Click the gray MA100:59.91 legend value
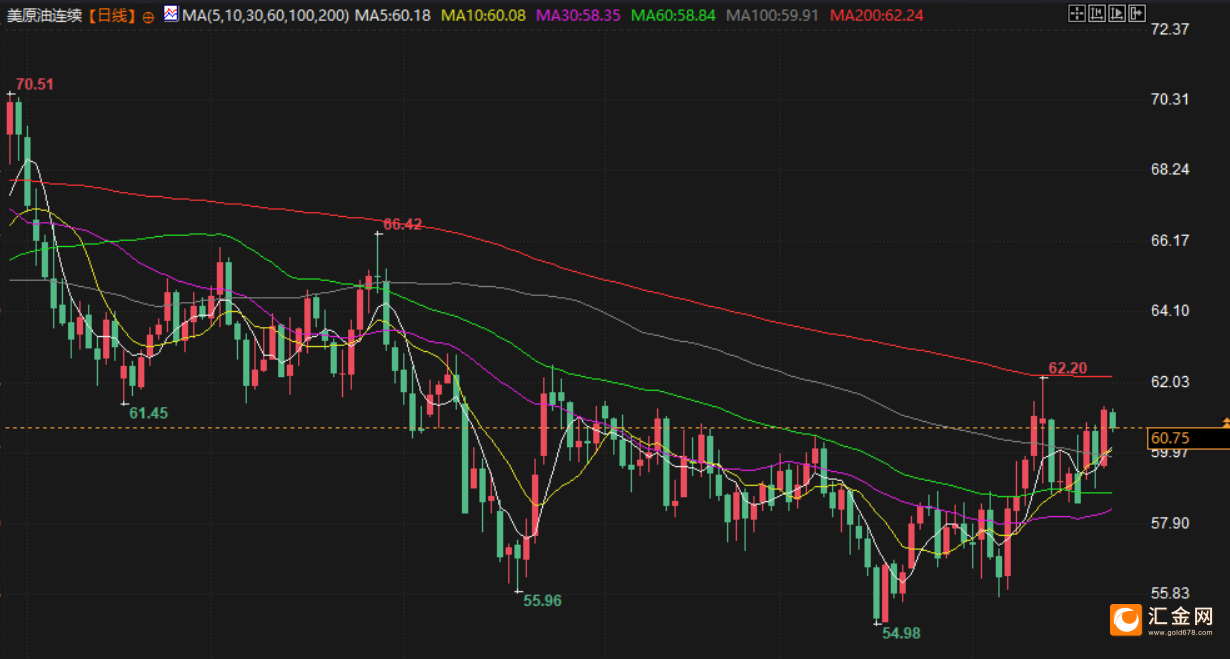Screen dimensions: 1230x659 point(773,15)
